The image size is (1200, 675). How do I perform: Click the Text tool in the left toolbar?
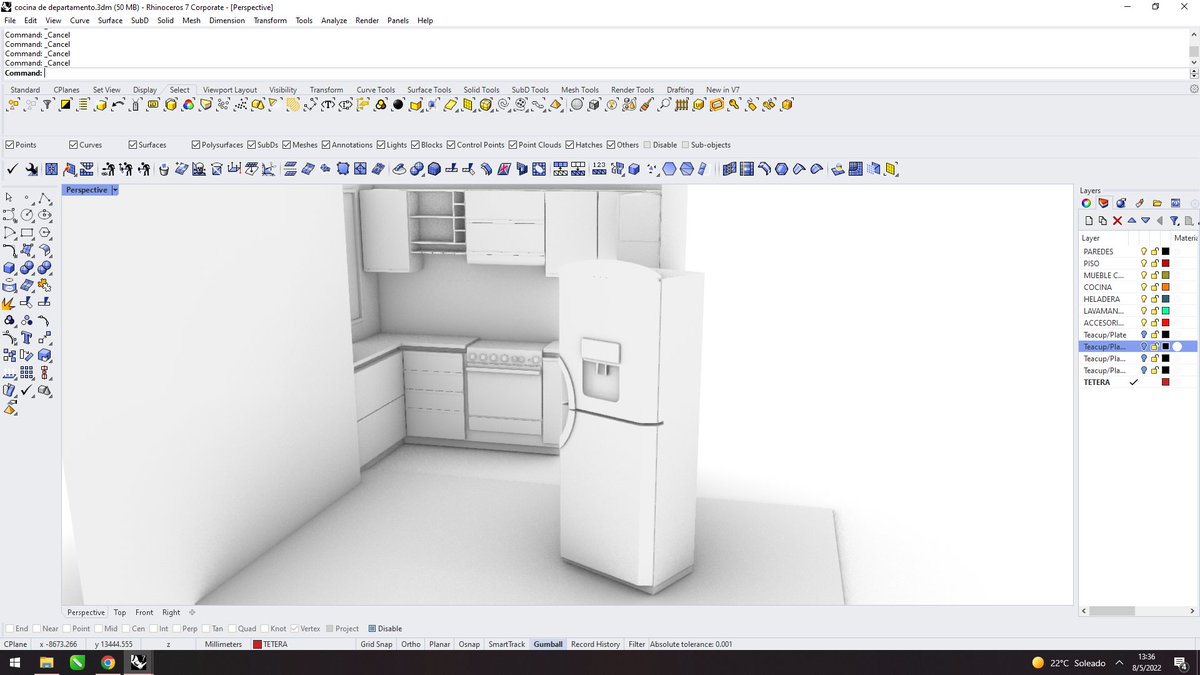[26, 338]
